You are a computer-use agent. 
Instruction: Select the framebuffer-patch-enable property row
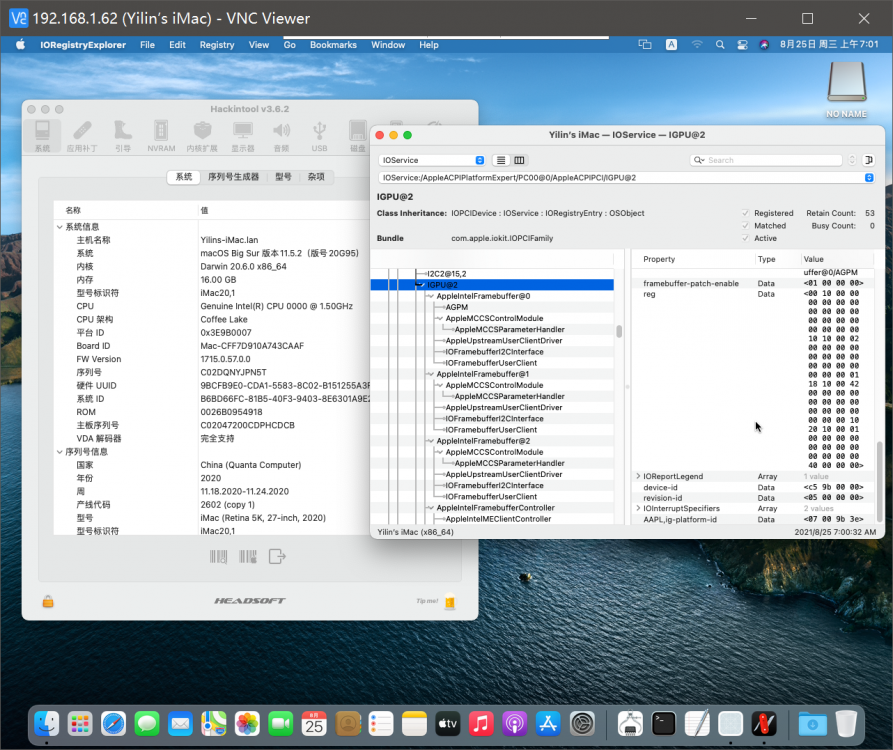[753, 283]
